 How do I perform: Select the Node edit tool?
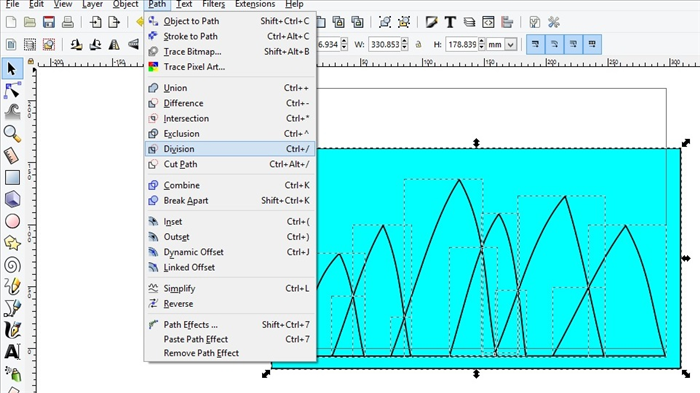[x=12, y=91]
